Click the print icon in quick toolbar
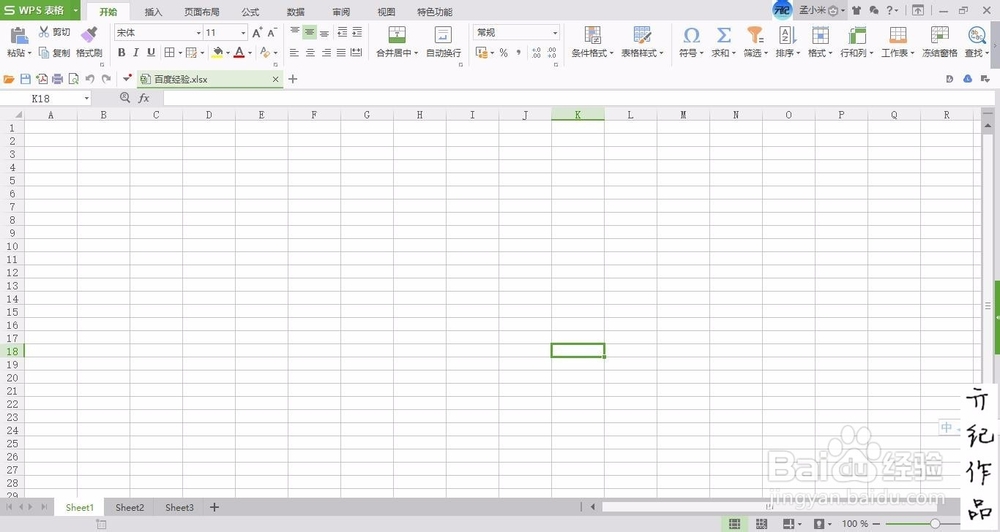This screenshot has width=1000, height=532. pyautogui.click(x=57, y=79)
